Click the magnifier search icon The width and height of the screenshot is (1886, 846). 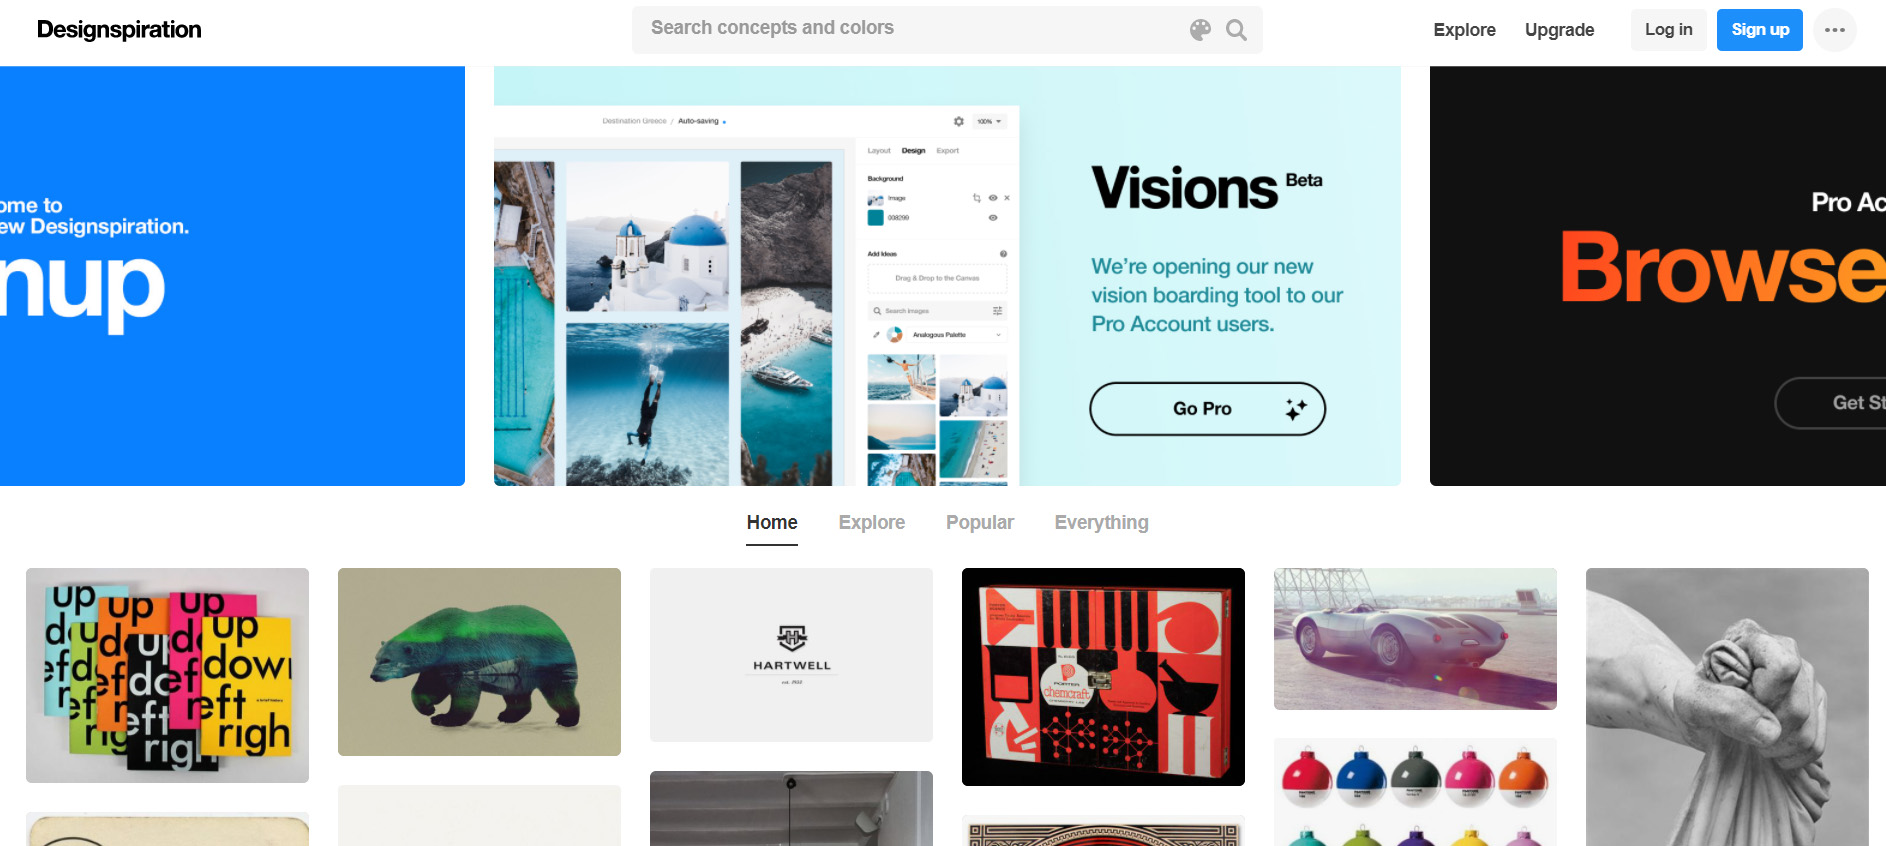pos(1236,30)
